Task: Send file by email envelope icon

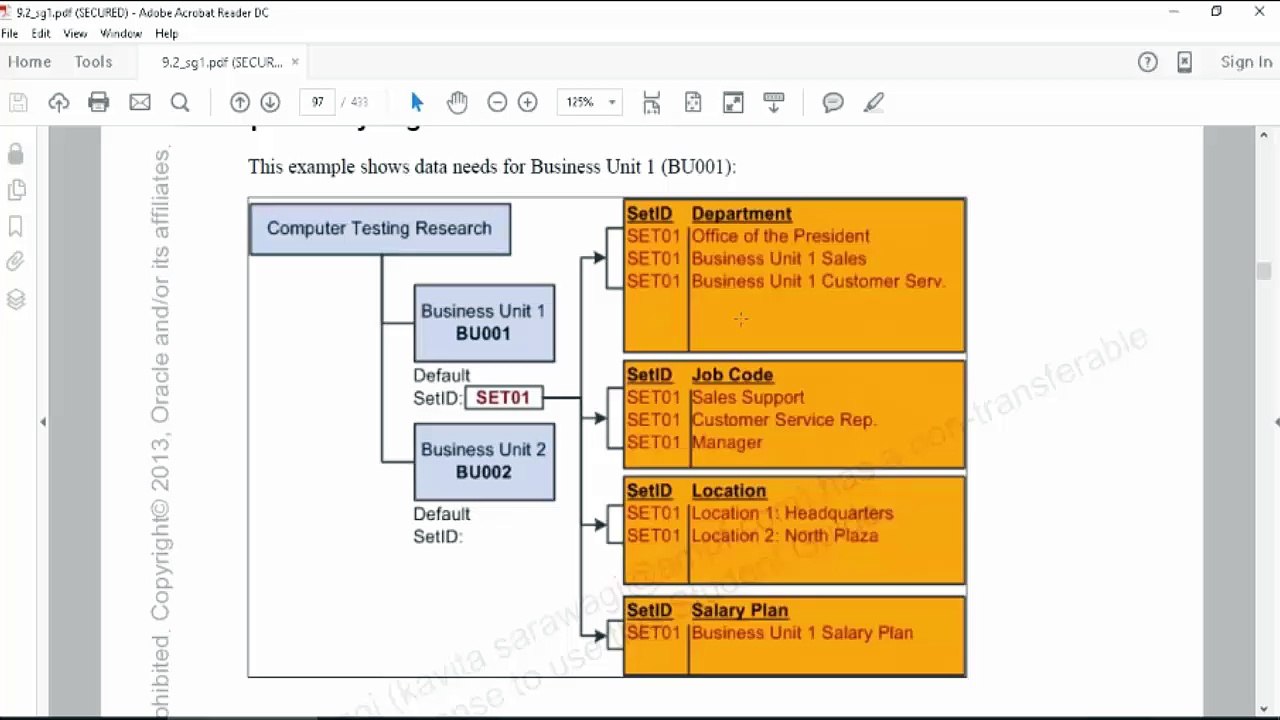Action: coord(140,102)
